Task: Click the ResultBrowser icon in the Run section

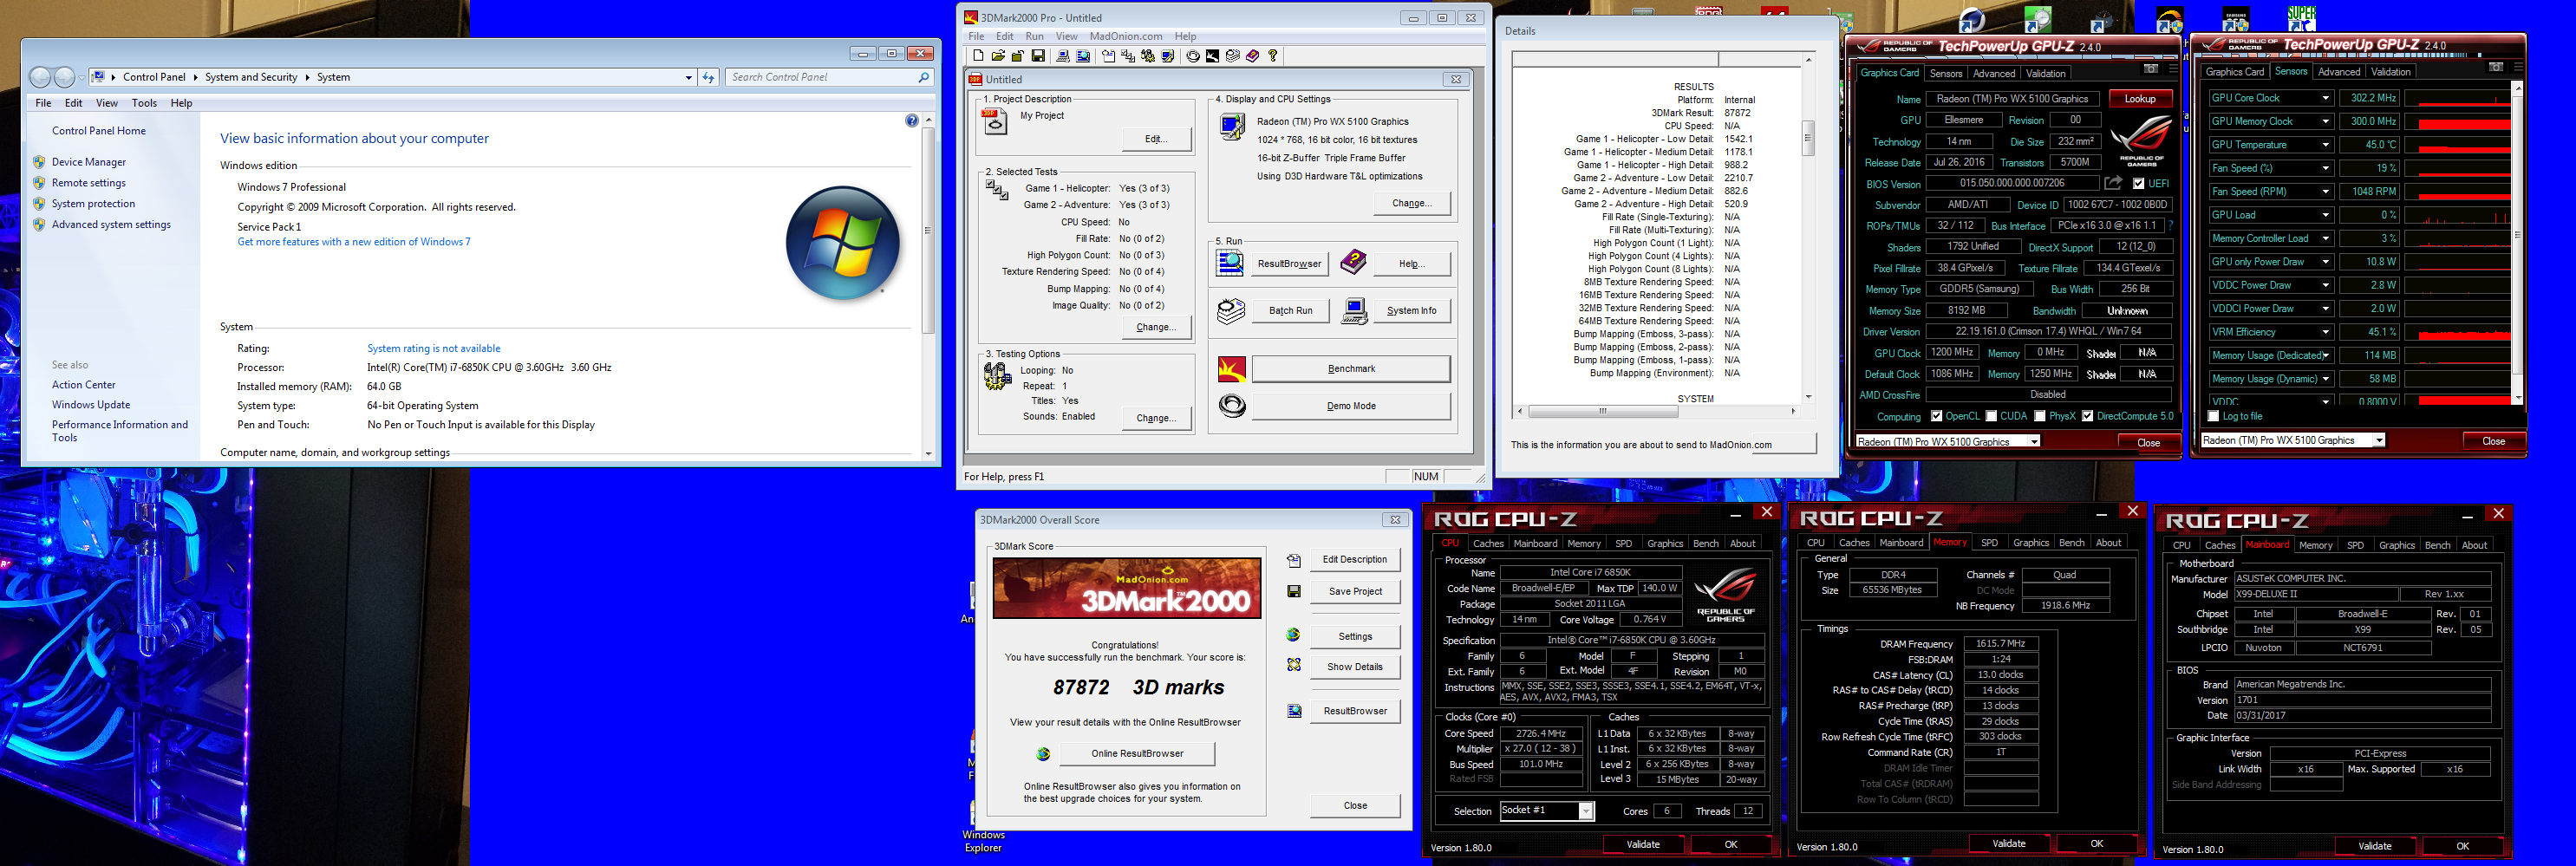Action: tap(1230, 263)
